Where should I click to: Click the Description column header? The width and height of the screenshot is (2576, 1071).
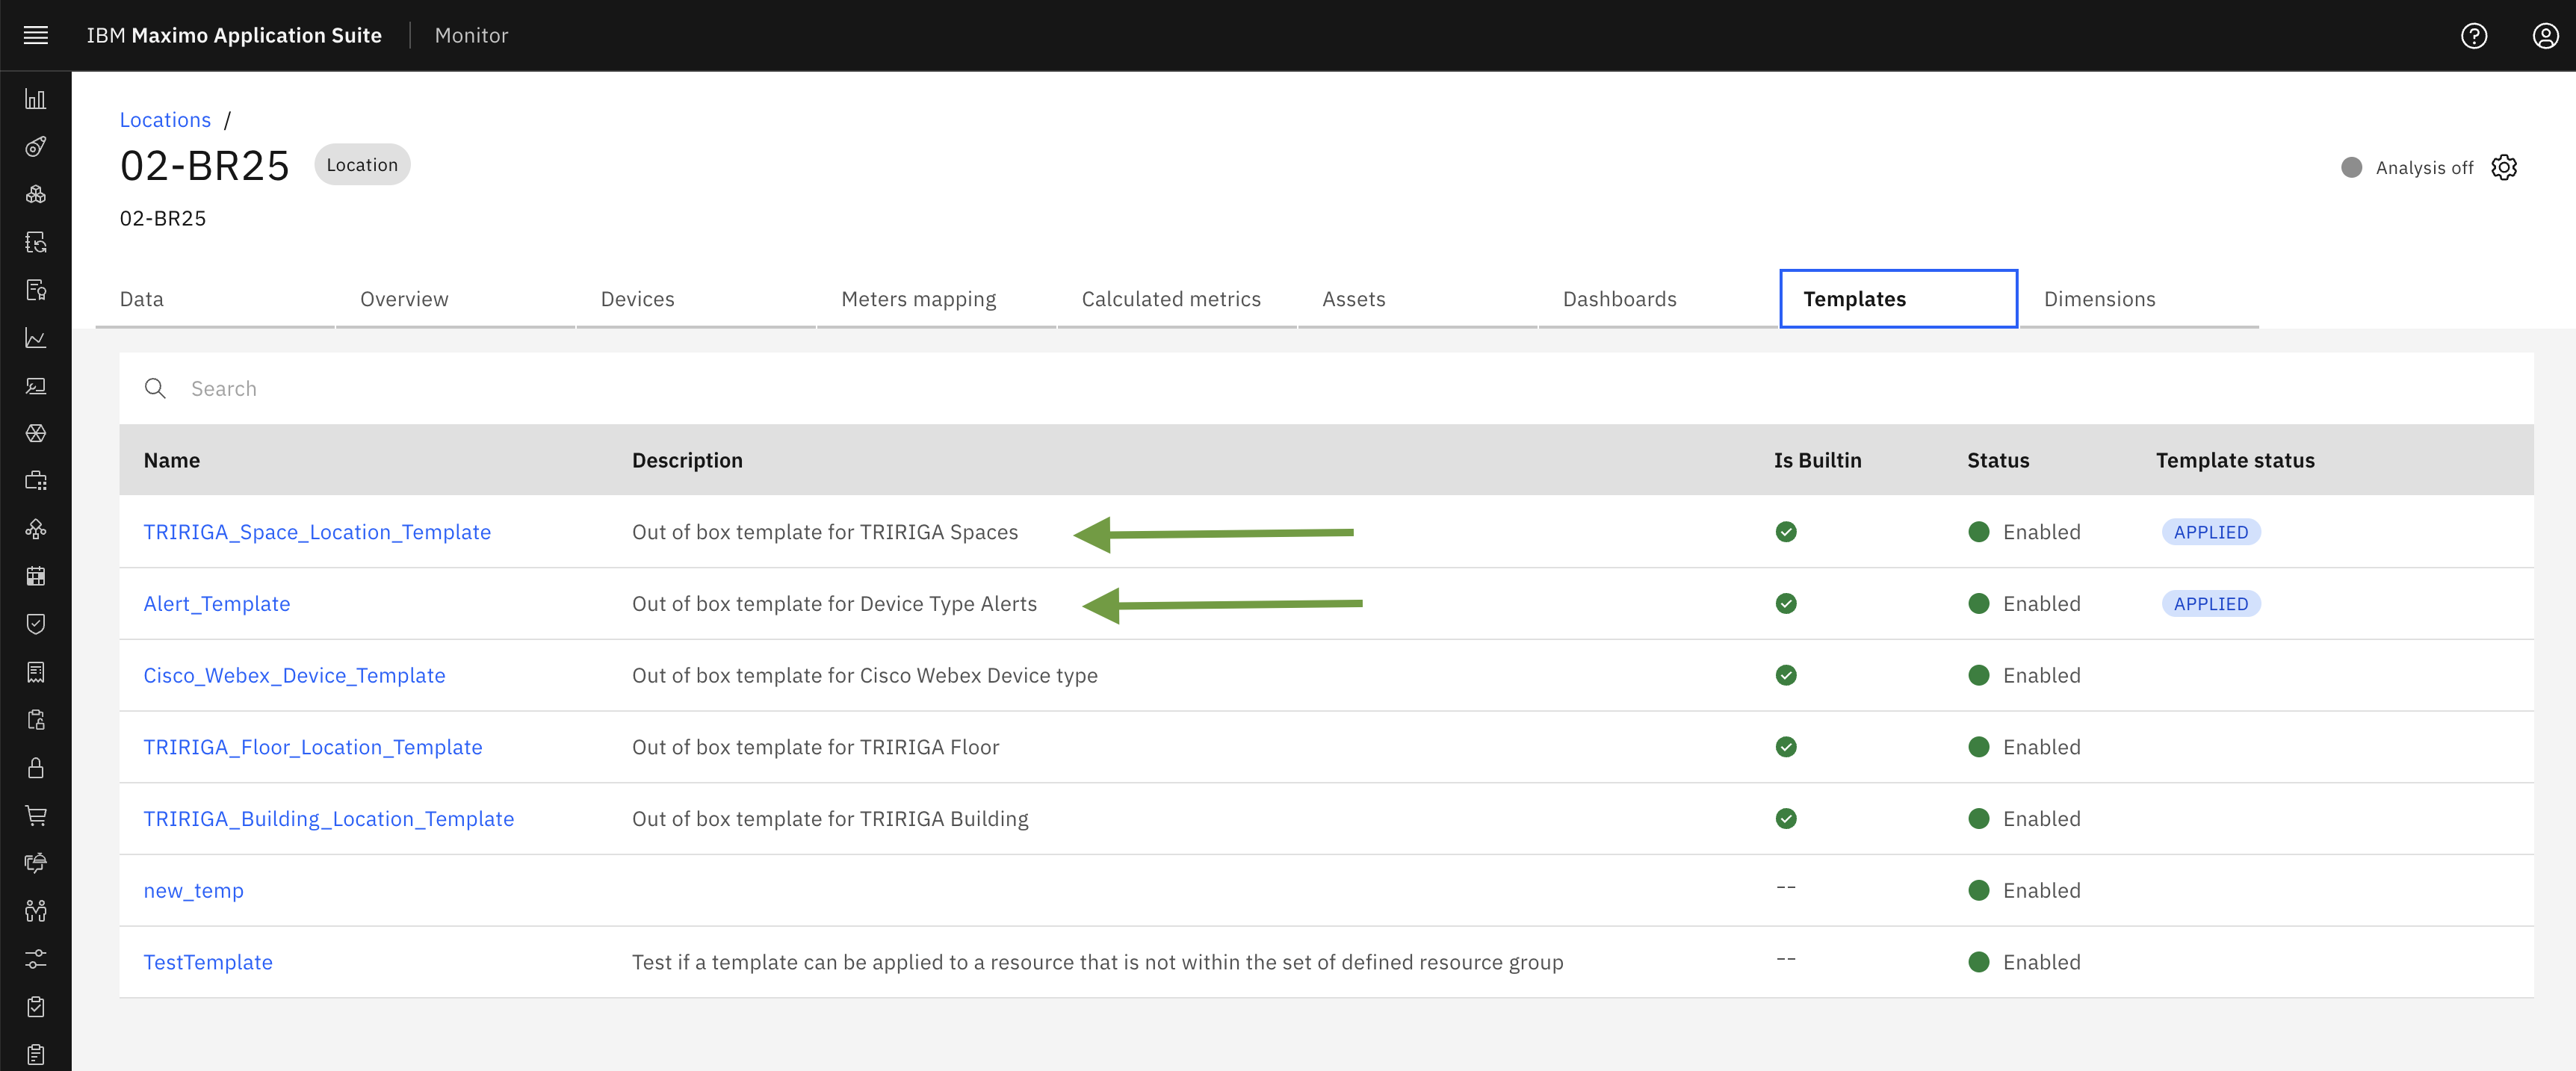pyautogui.click(x=687, y=460)
